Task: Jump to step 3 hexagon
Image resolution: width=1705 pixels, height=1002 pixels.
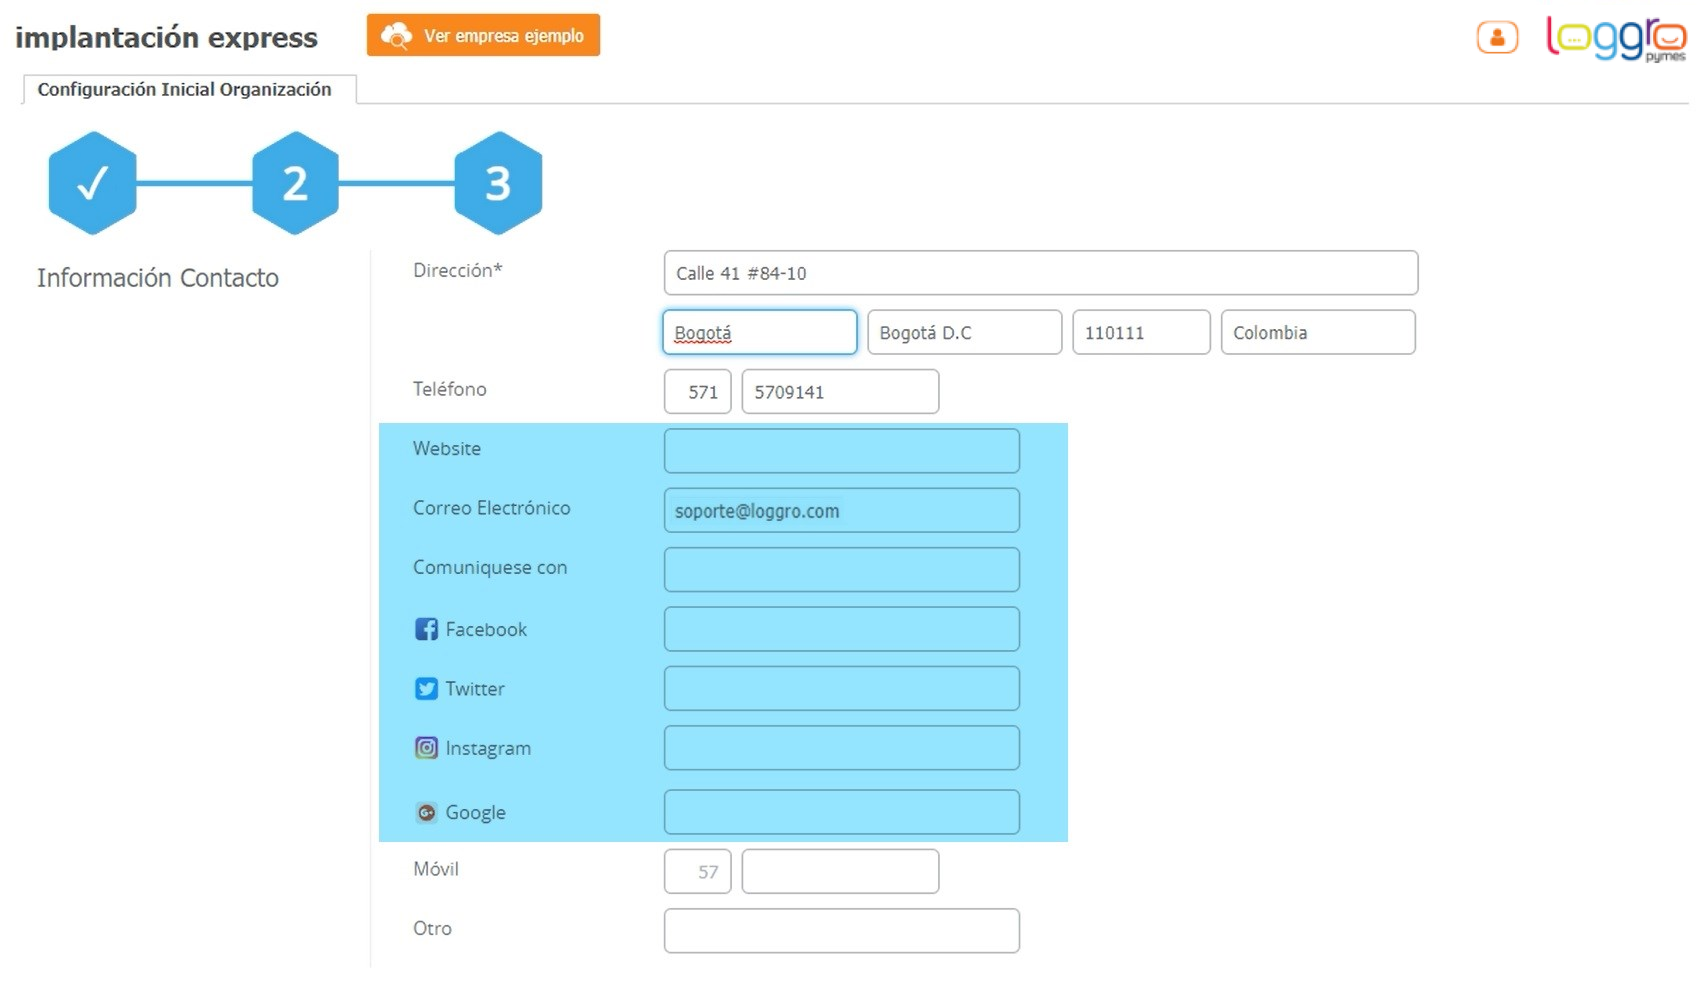Action: click(x=498, y=183)
